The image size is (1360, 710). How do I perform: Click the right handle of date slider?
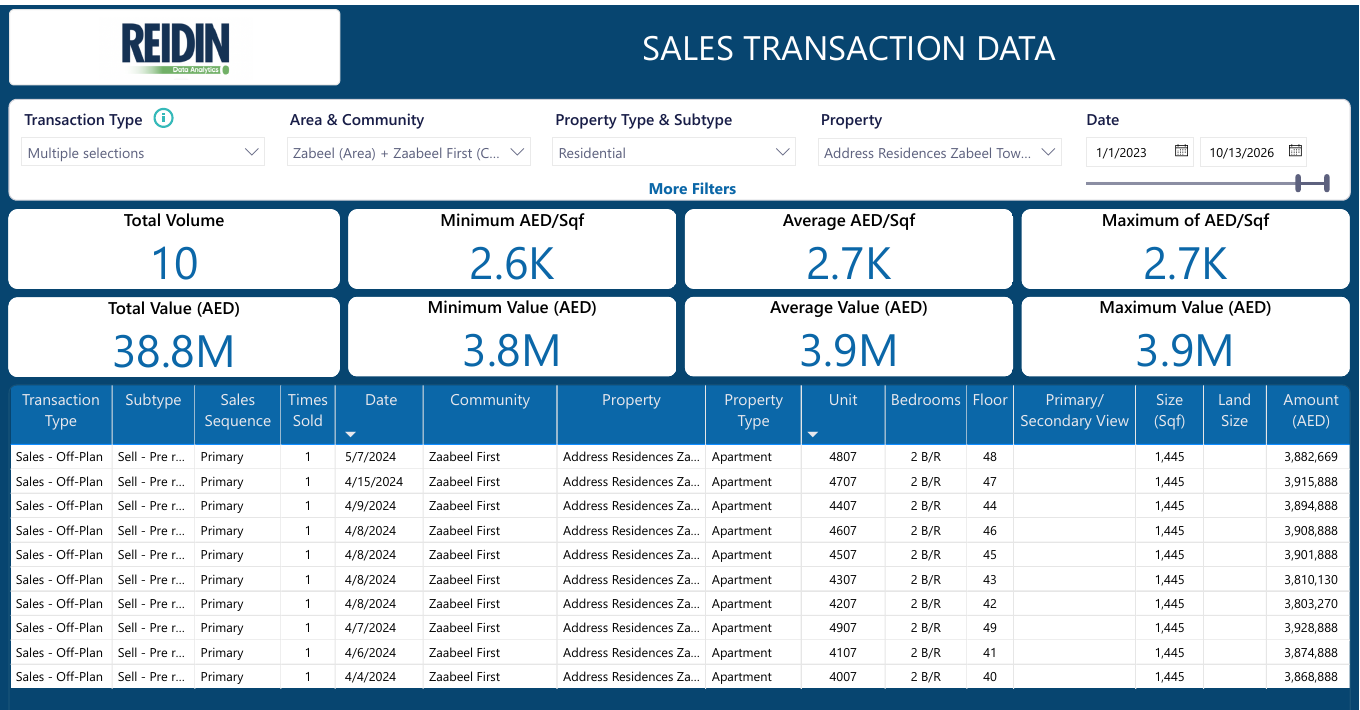click(x=1326, y=183)
